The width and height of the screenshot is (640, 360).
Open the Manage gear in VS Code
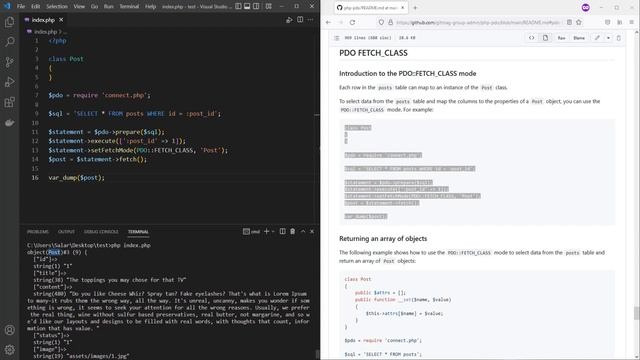[x=9, y=349]
